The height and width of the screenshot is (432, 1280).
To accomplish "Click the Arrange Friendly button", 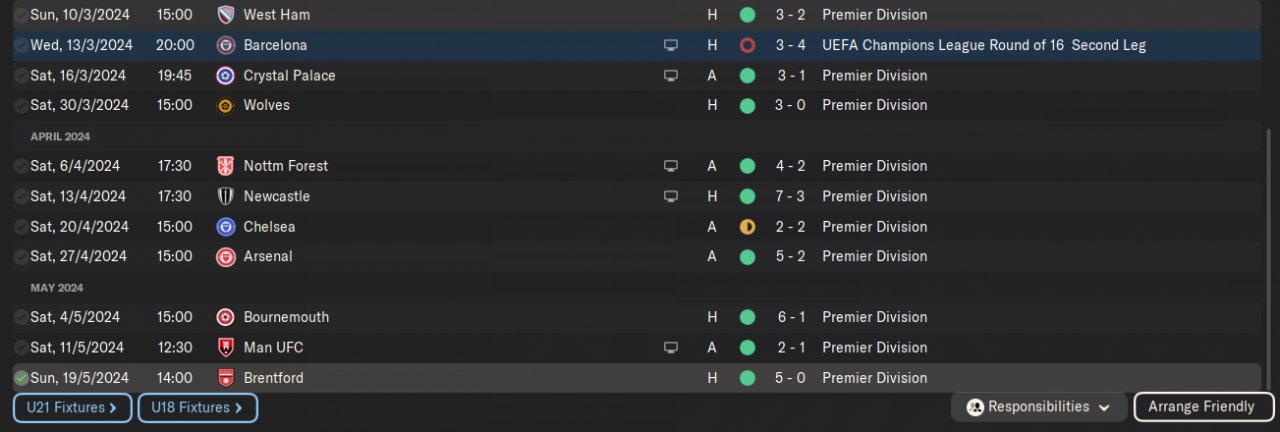I will (1203, 407).
